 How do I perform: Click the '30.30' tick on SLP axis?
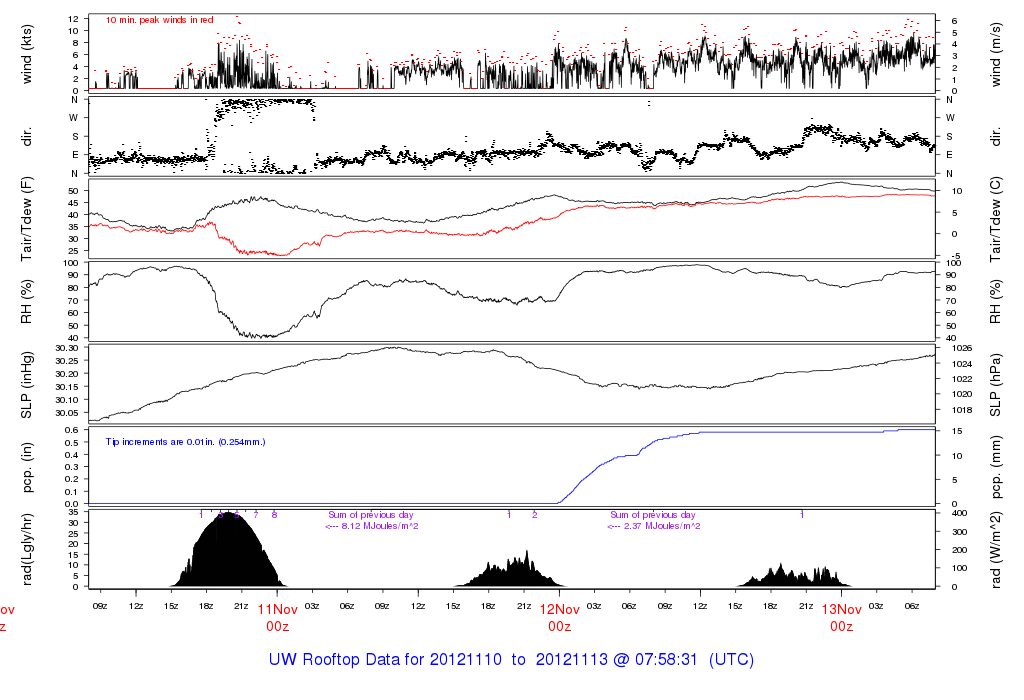(67, 348)
